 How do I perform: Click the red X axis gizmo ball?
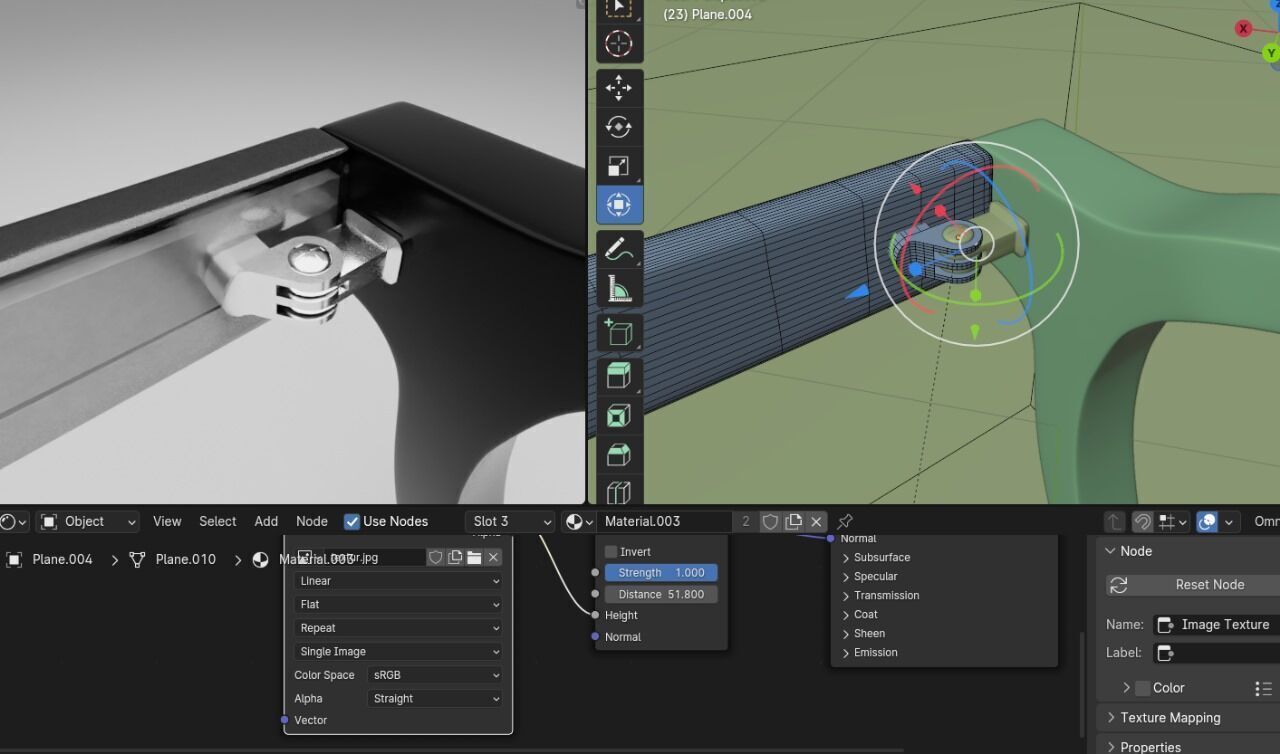point(1243,28)
